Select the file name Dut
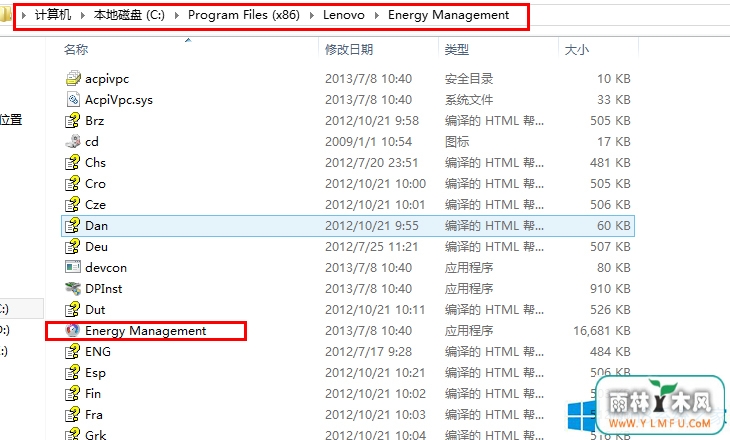 tap(95, 310)
